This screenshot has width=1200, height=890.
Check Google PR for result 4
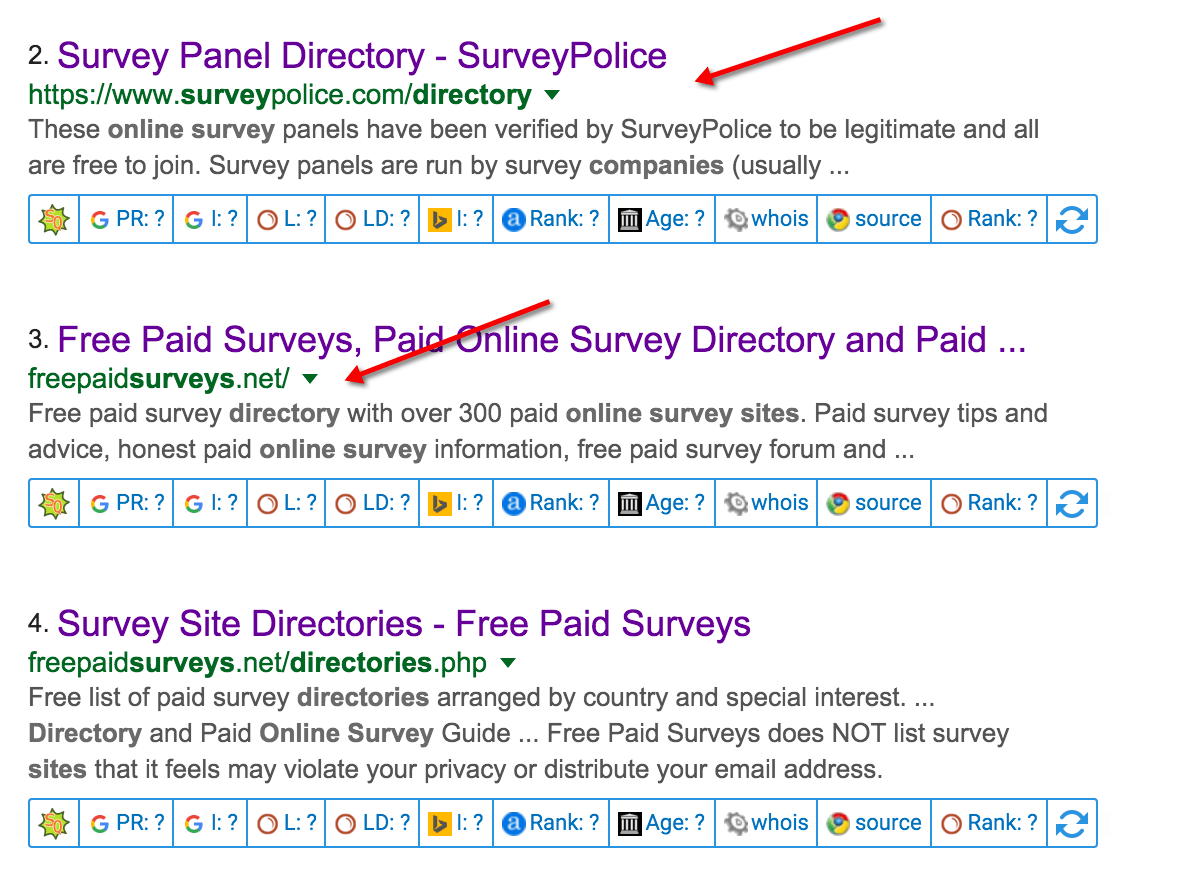click(127, 823)
